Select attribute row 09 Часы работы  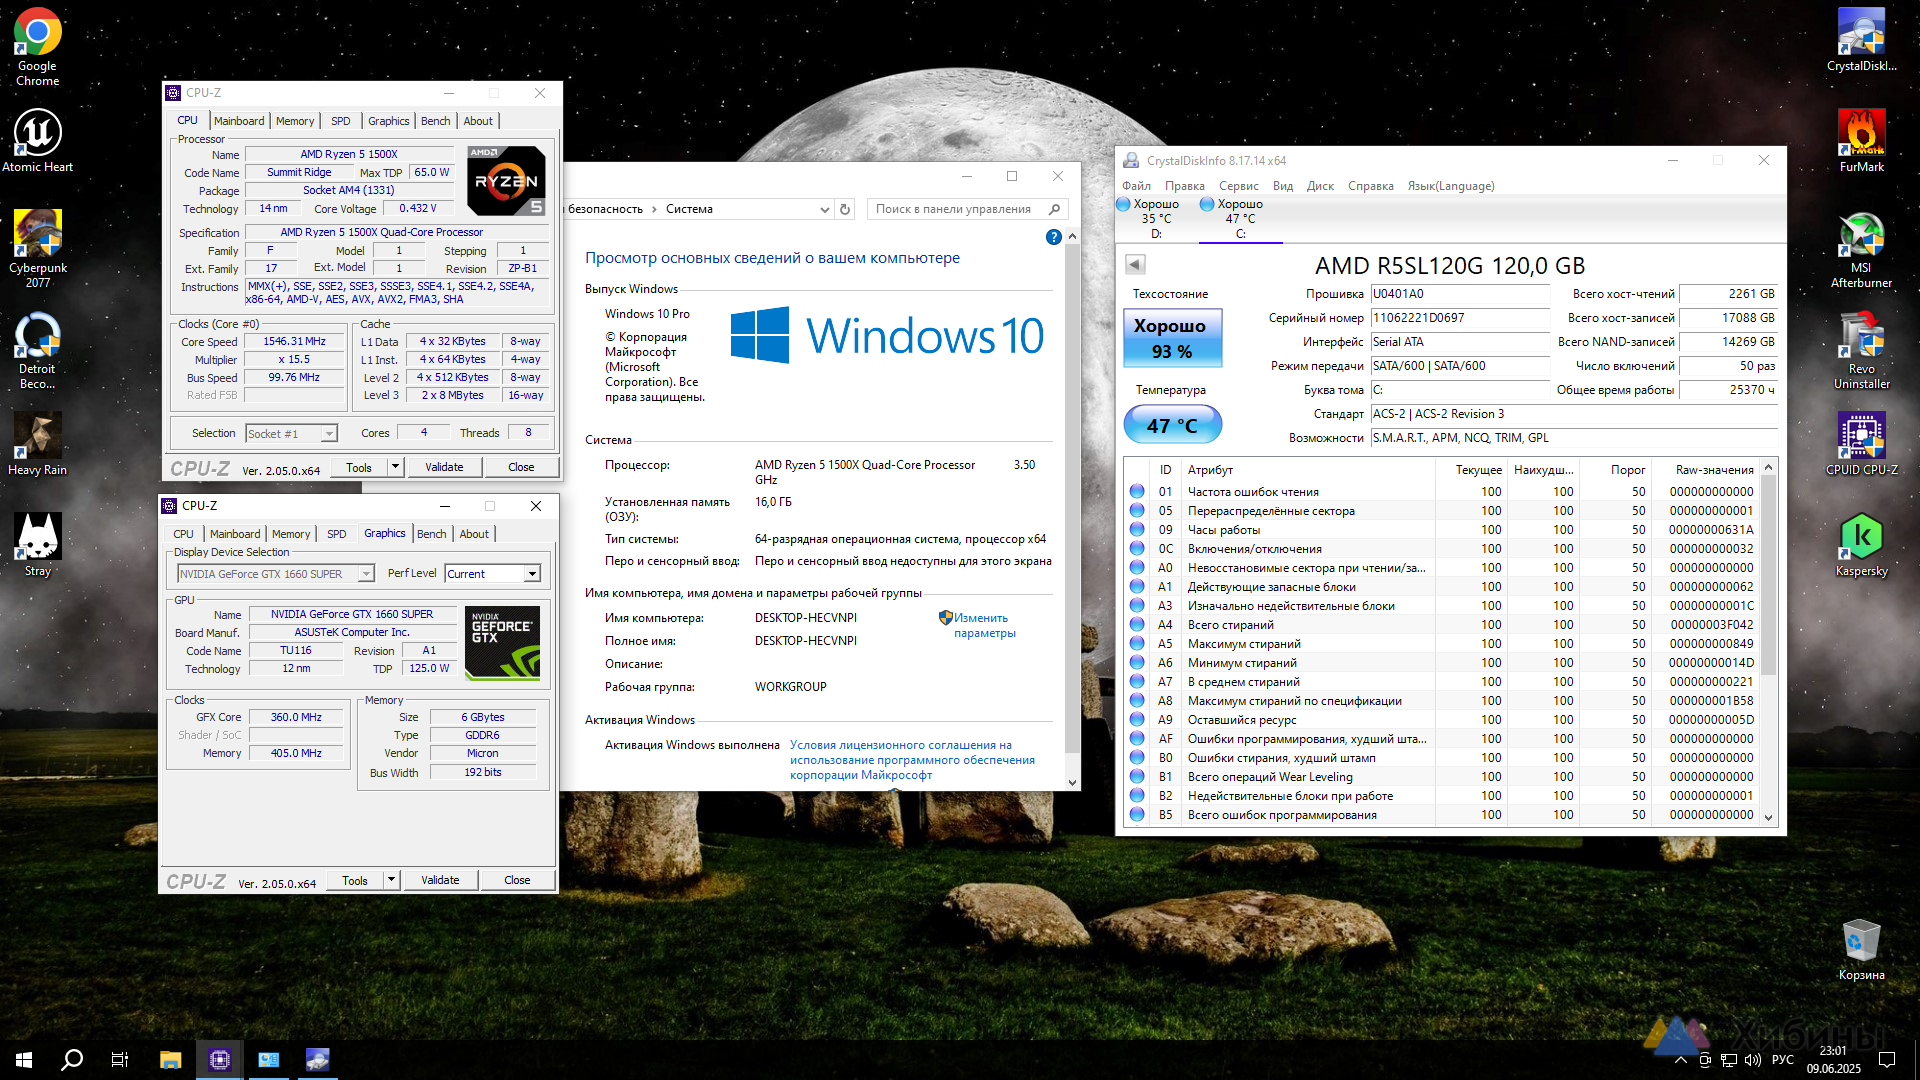[1441, 530]
